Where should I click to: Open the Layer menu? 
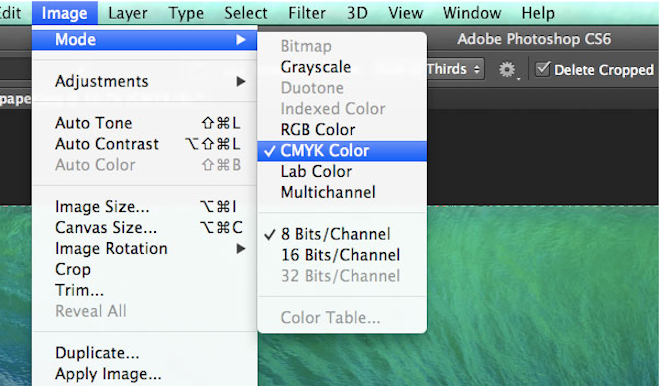[128, 13]
